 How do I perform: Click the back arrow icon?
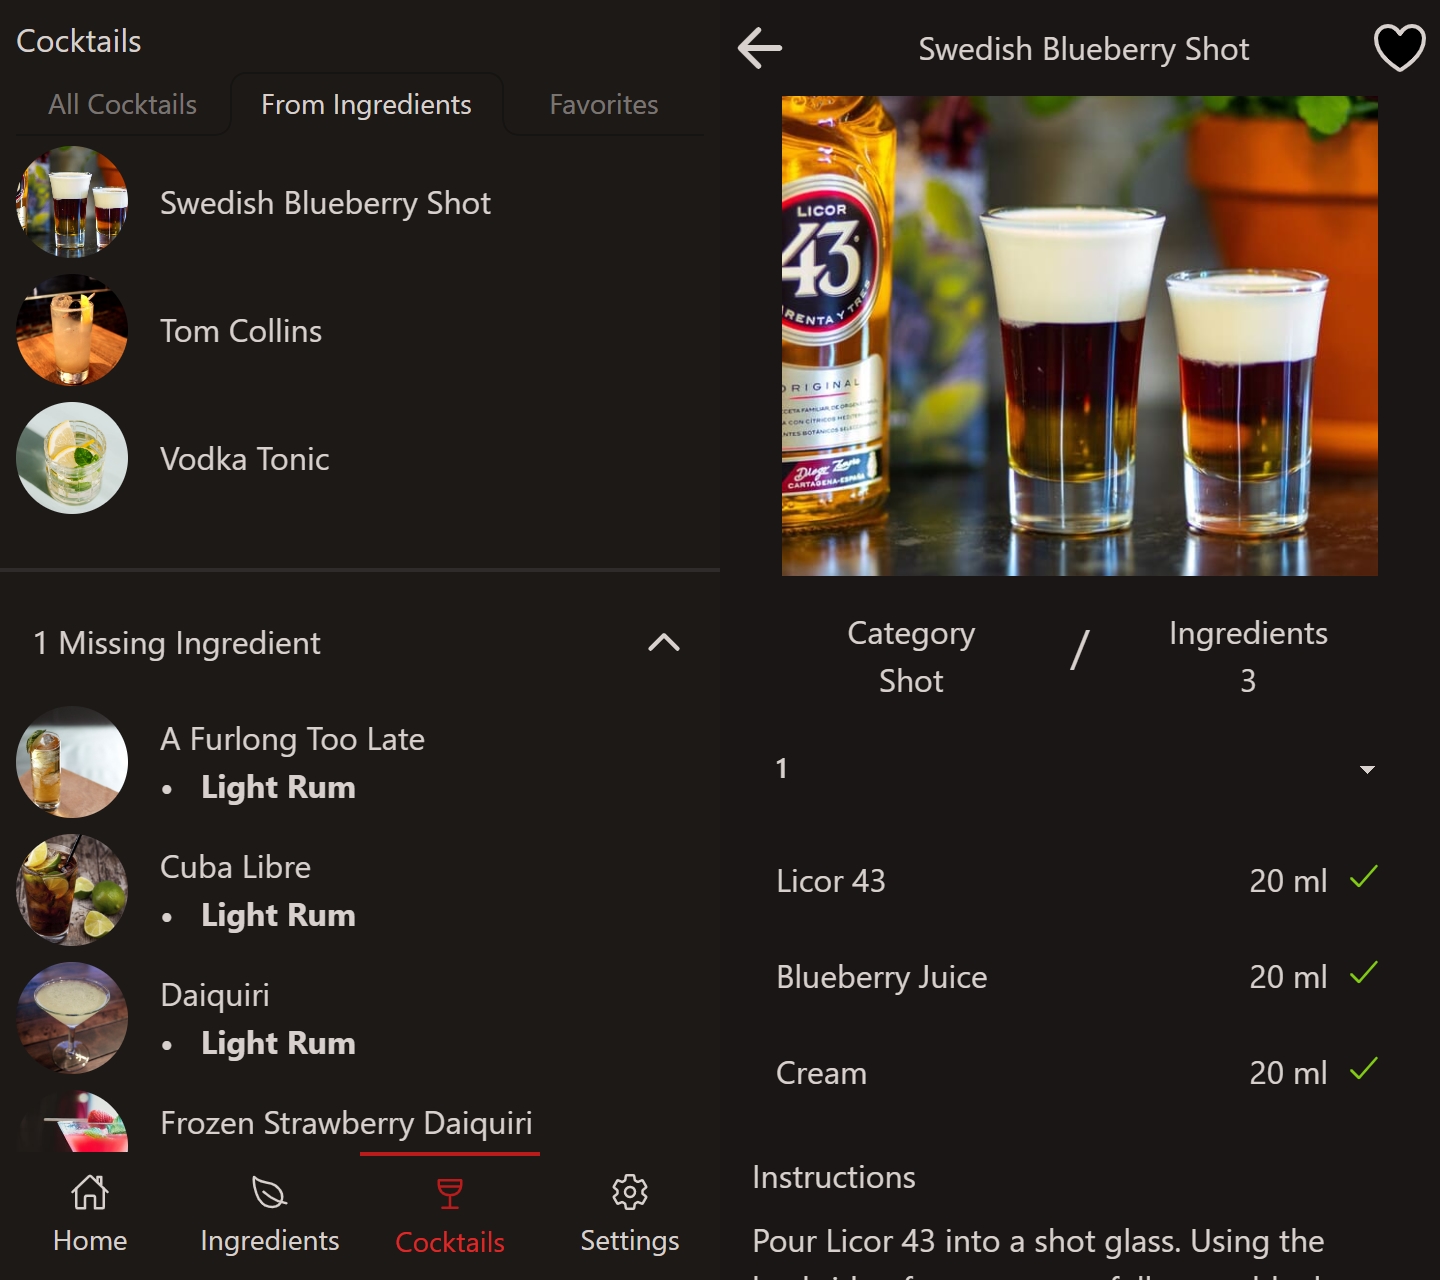(x=760, y=48)
